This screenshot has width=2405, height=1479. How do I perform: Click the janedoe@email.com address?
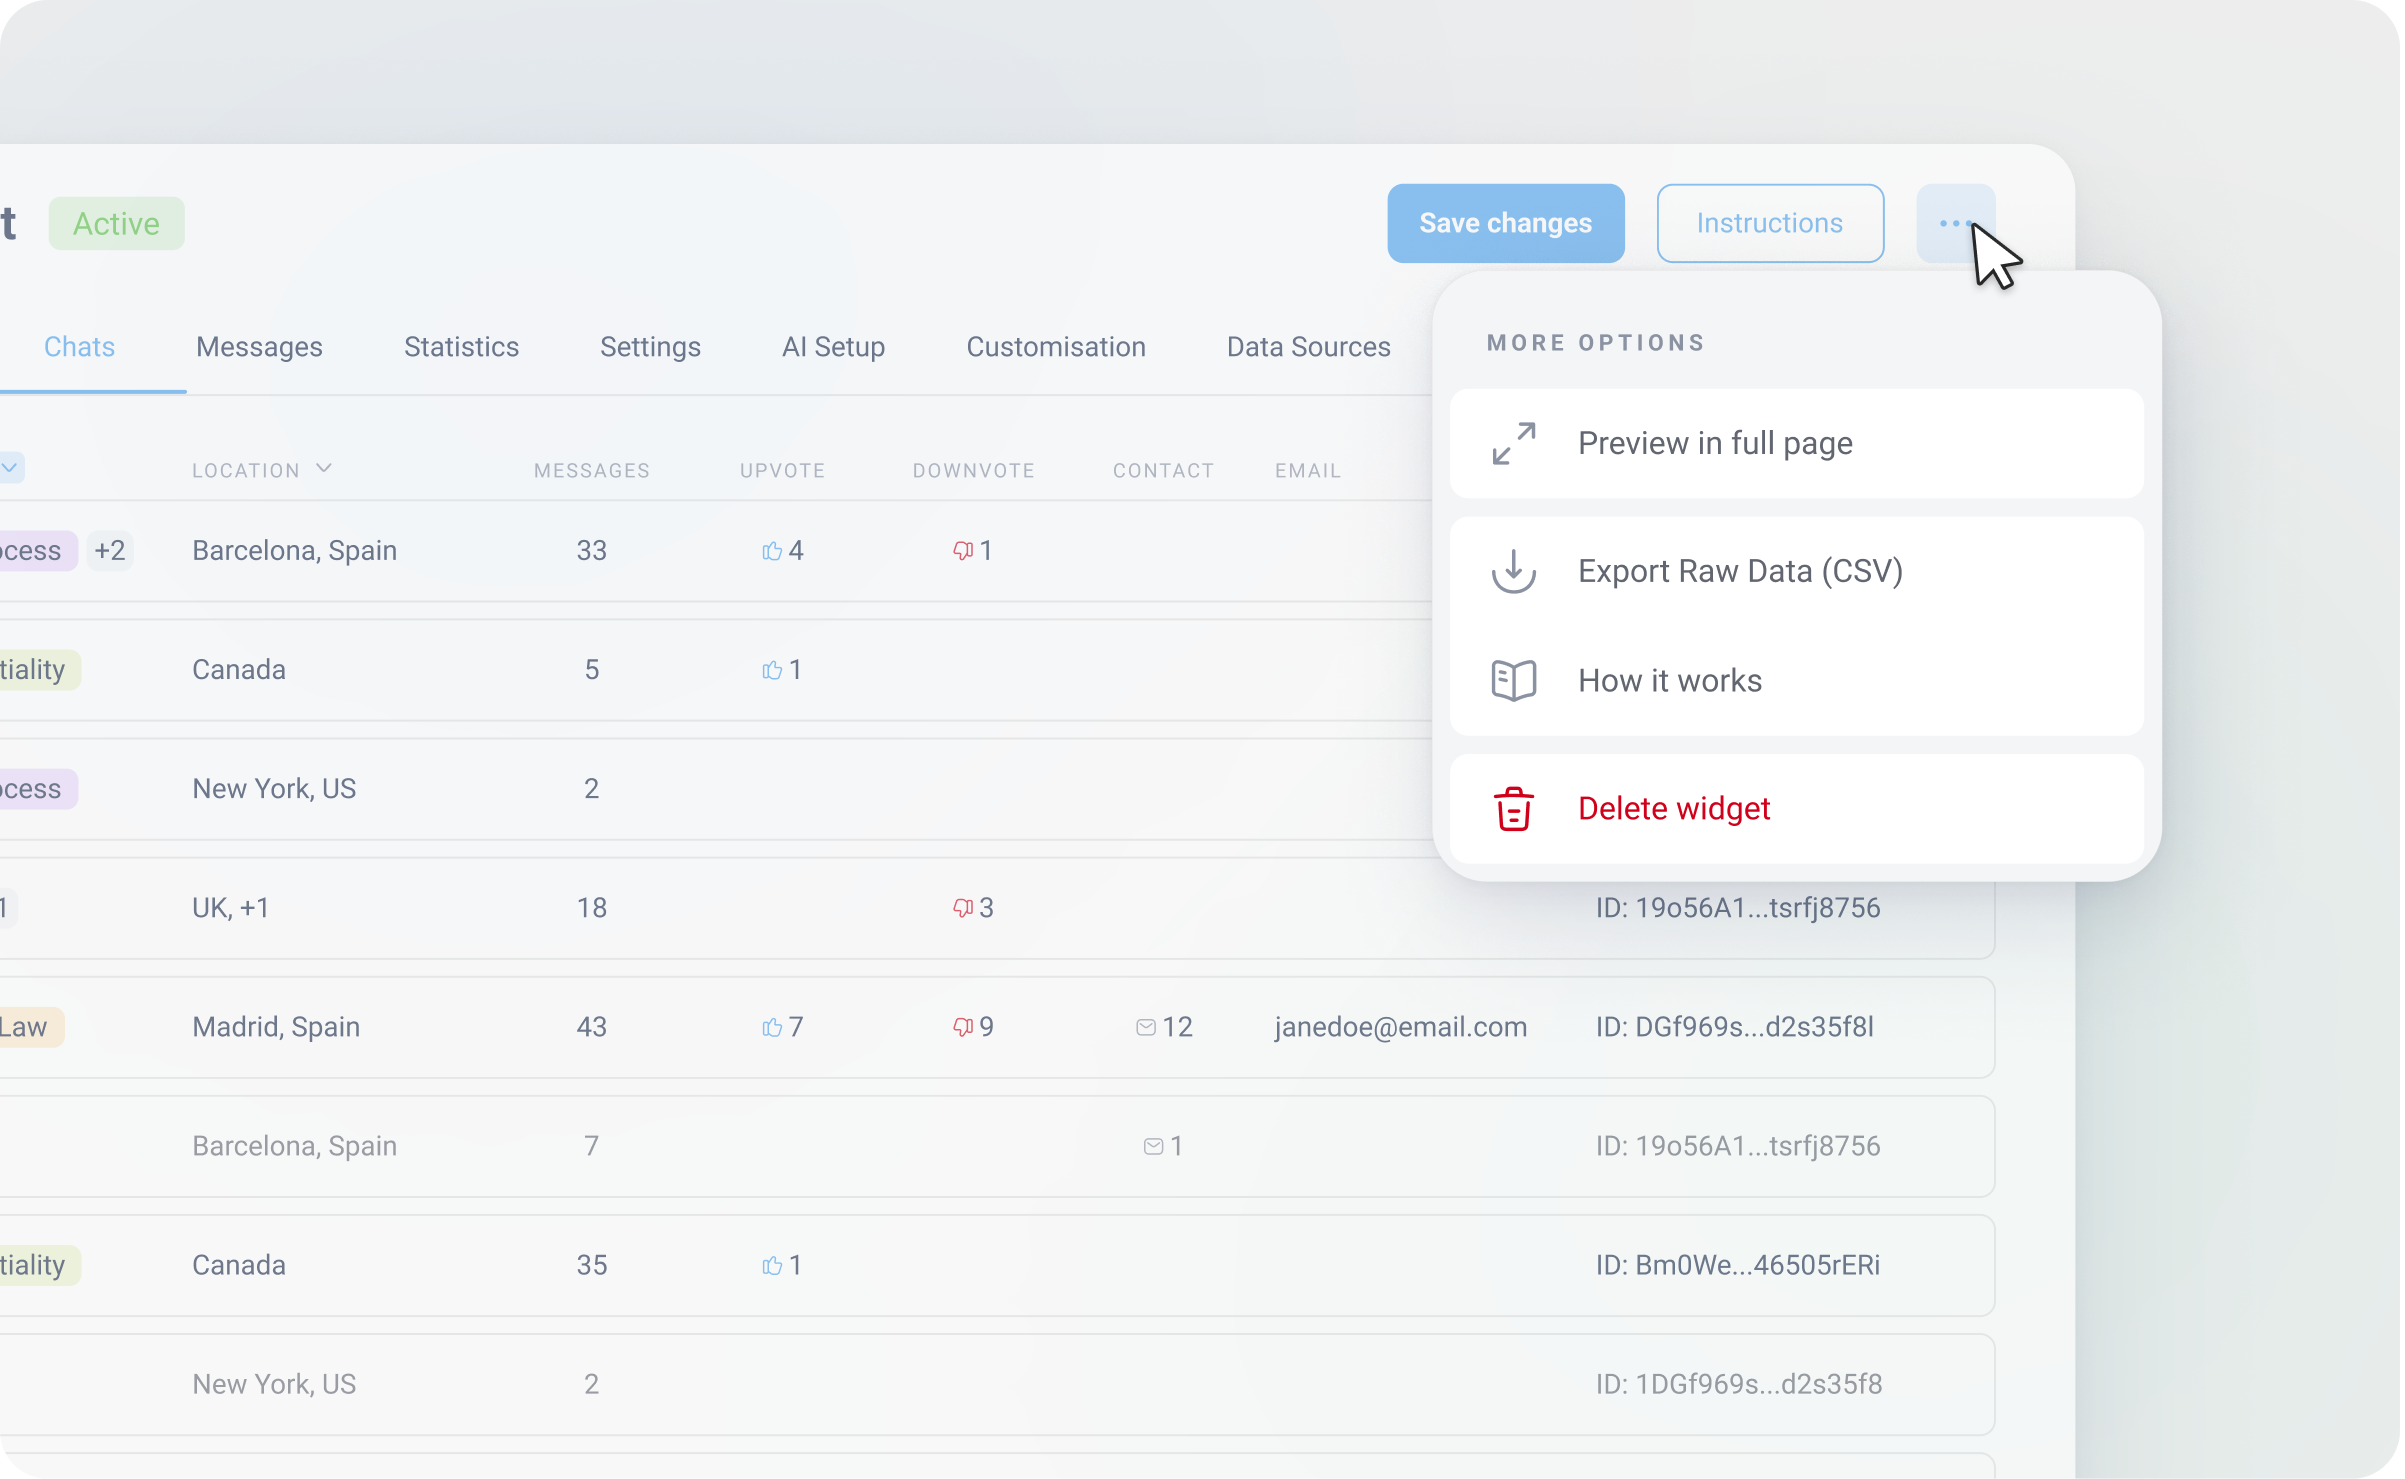point(1400,1027)
